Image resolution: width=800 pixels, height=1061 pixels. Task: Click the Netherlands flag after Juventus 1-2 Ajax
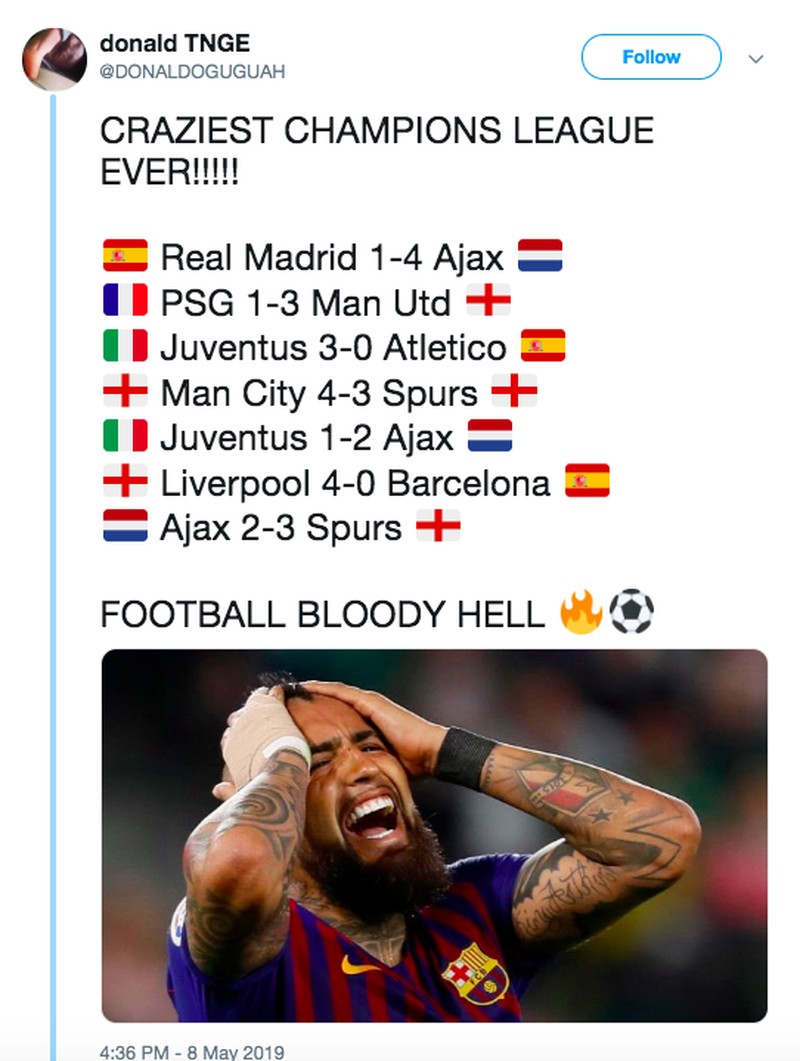tap(489, 437)
